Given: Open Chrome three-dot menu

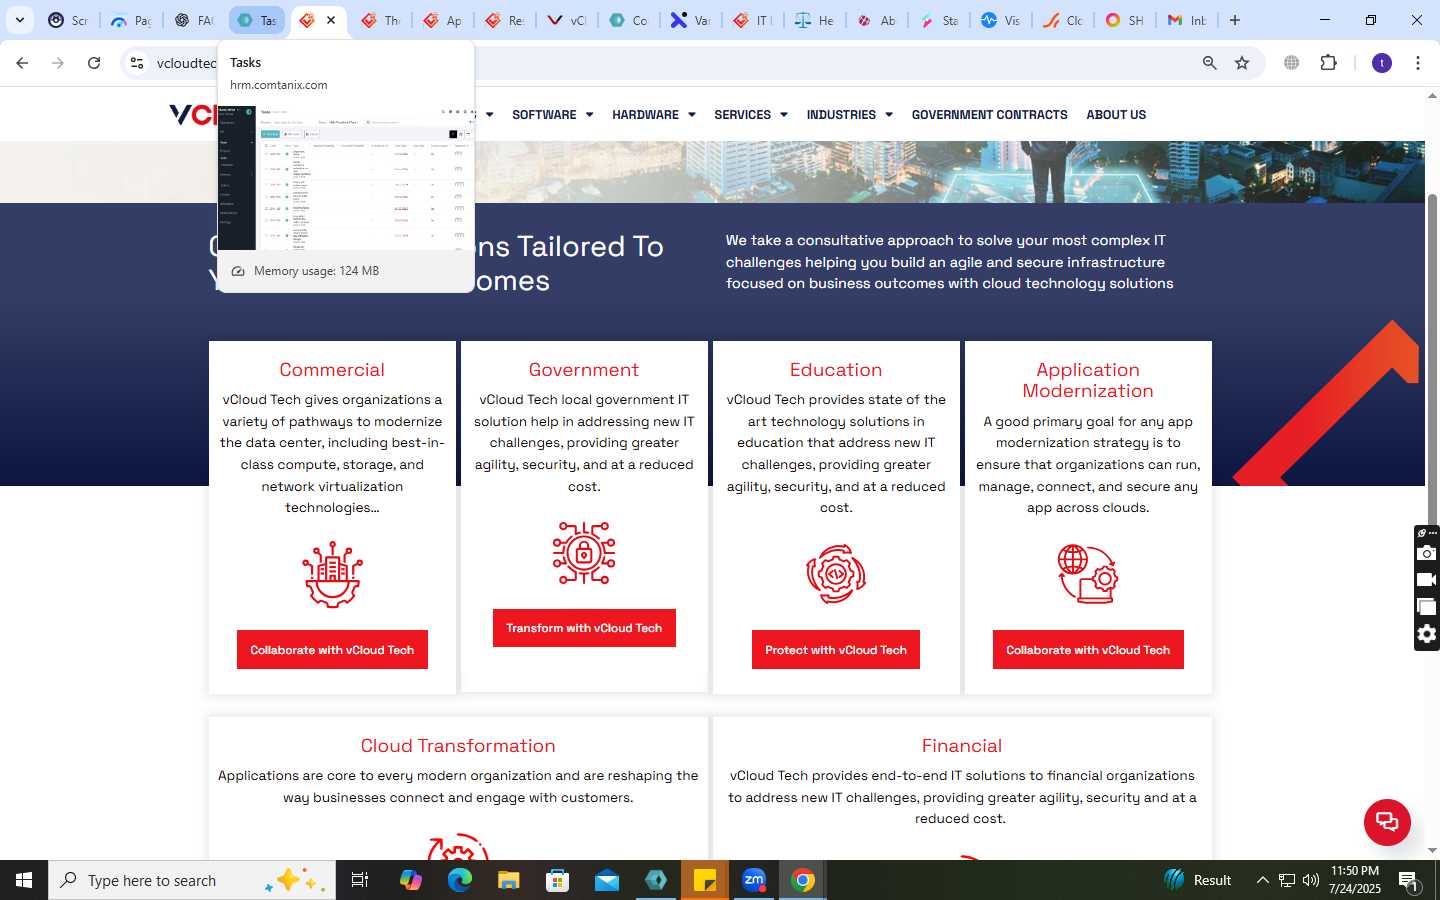Looking at the screenshot, I should [1418, 63].
